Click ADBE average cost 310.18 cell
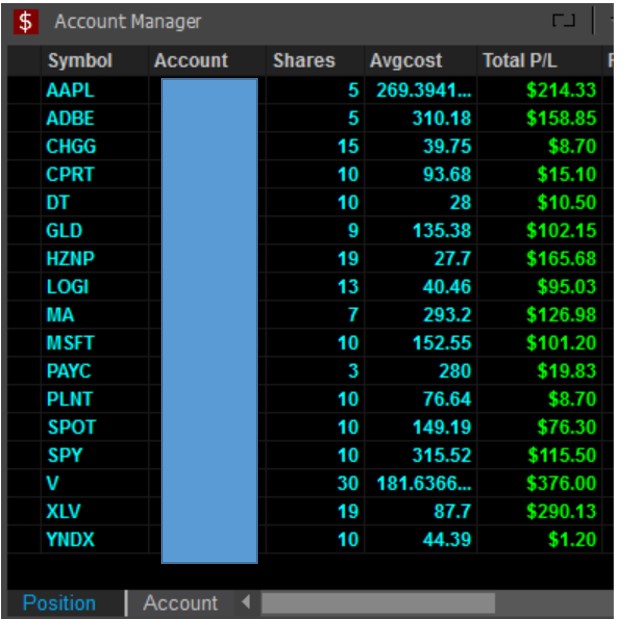The image size is (642, 619). [x=440, y=118]
